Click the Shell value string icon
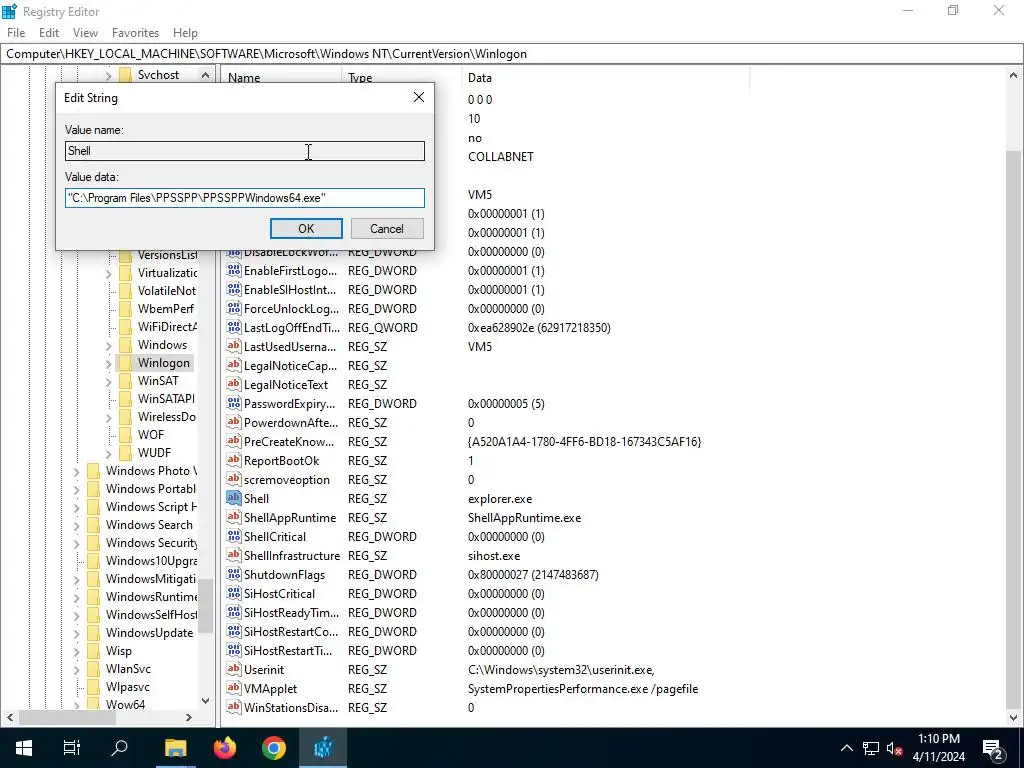 [x=233, y=498]
